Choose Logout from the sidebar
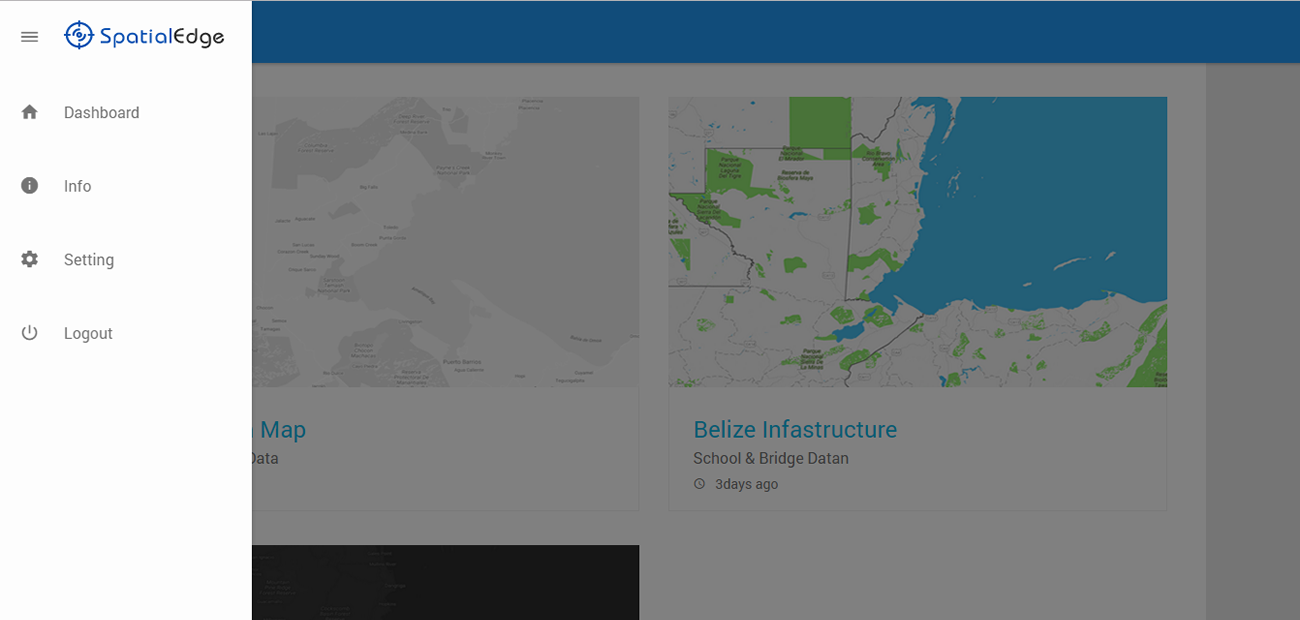This screenshot has height=620, width=1300. point(88,334)
